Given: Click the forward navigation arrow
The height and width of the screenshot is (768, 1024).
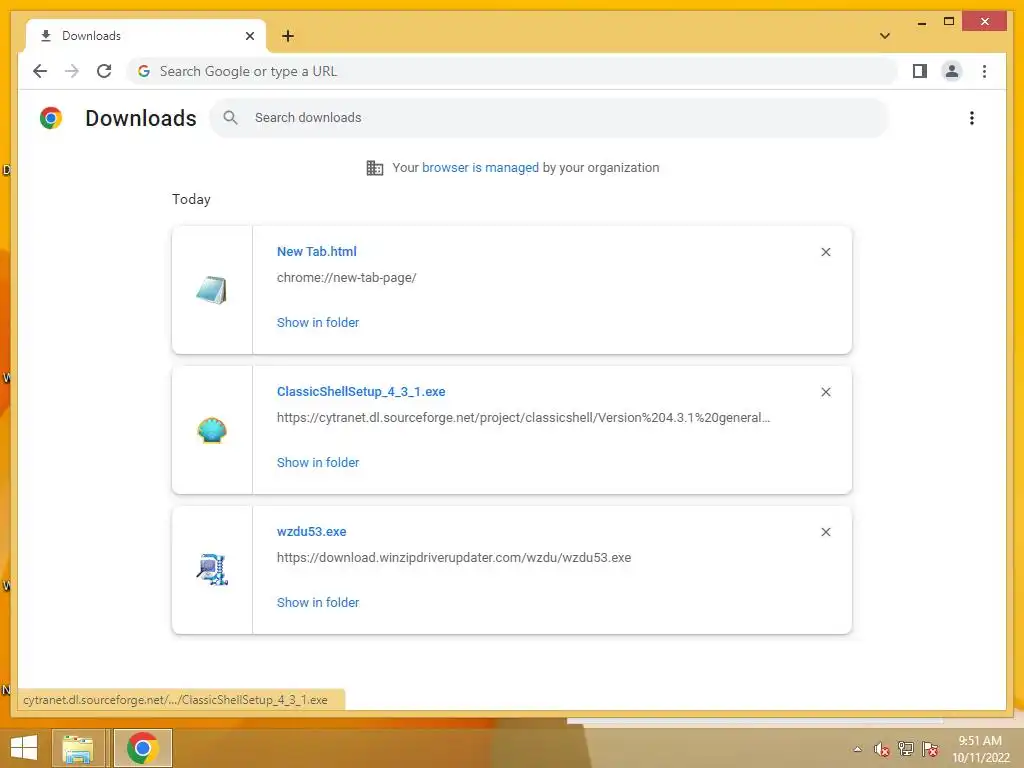Looking at the screenshot, I should 72,71.
